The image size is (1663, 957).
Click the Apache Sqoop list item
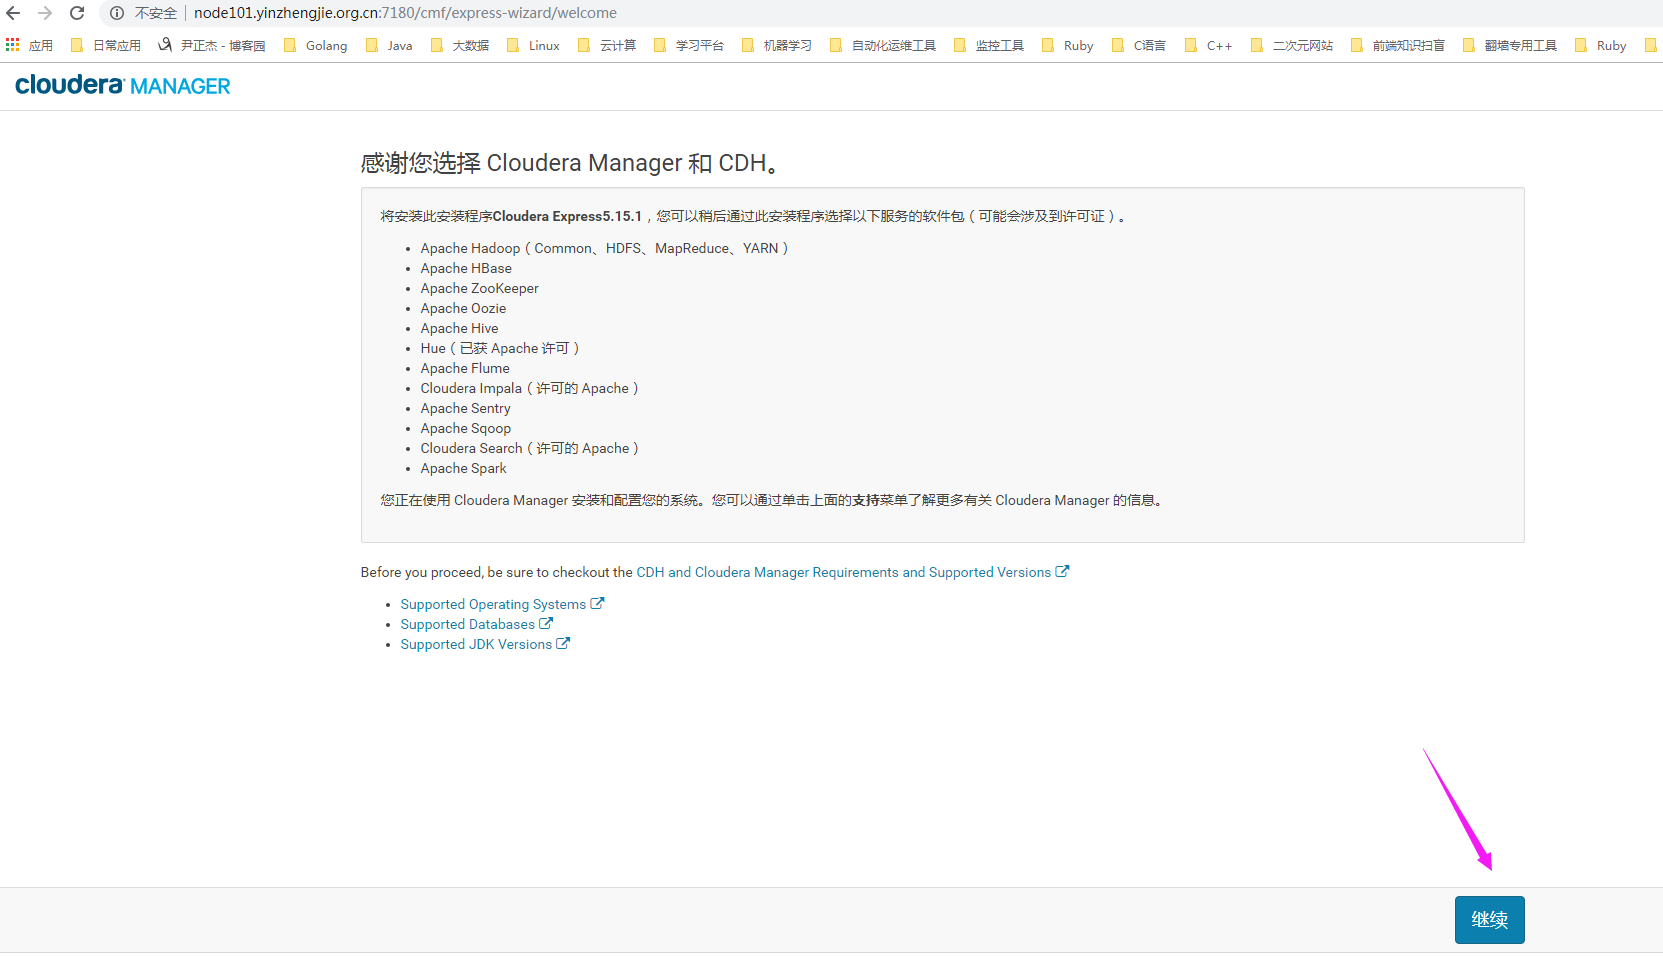pos(465,428)
